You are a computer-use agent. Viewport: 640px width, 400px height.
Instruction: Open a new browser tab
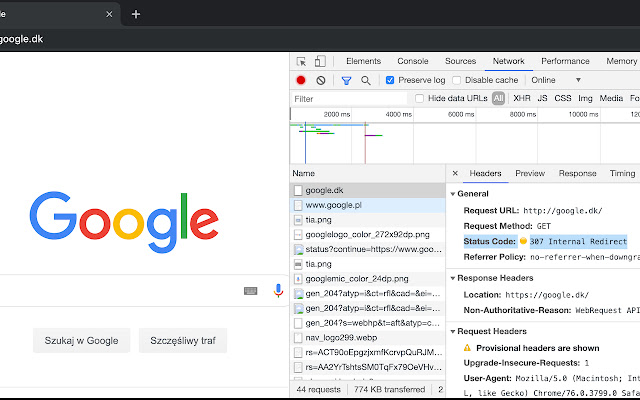click(136, 14)
